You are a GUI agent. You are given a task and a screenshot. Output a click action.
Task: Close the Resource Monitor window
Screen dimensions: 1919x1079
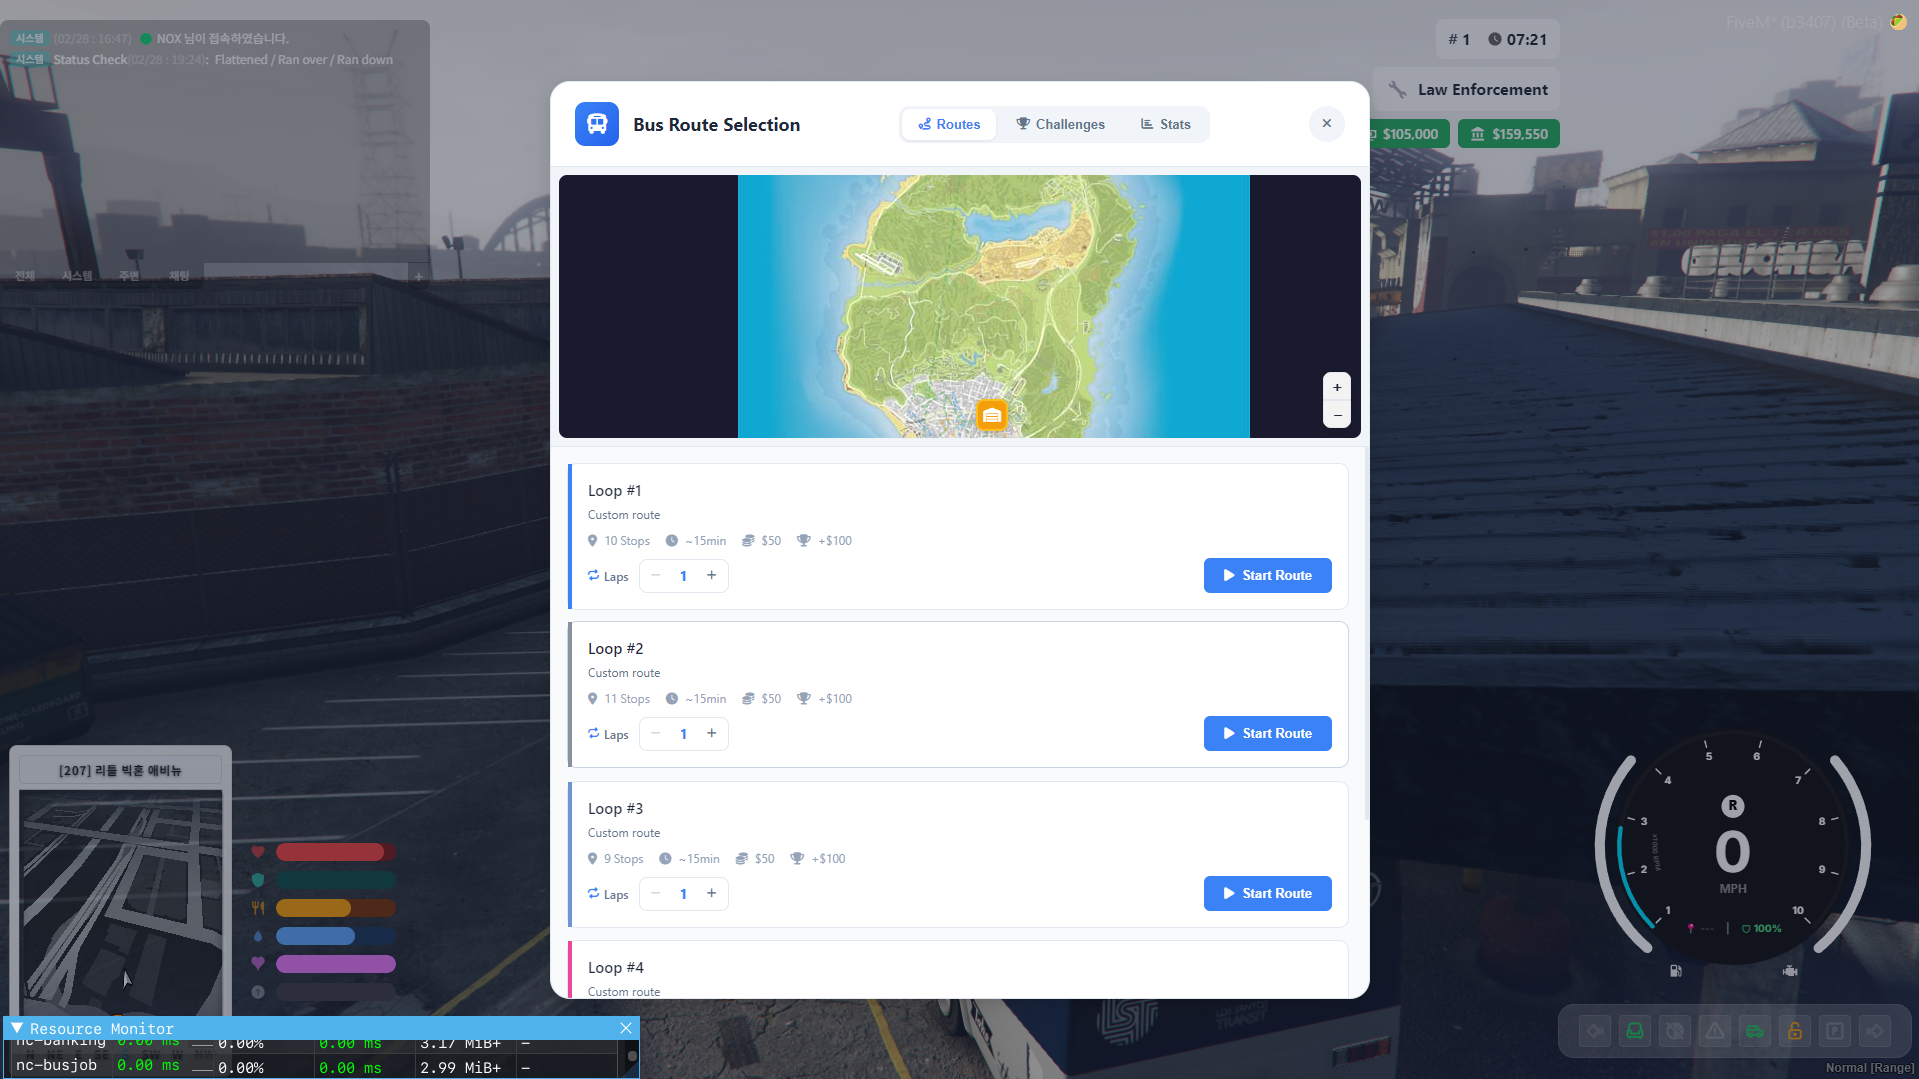click(626, 1028)
